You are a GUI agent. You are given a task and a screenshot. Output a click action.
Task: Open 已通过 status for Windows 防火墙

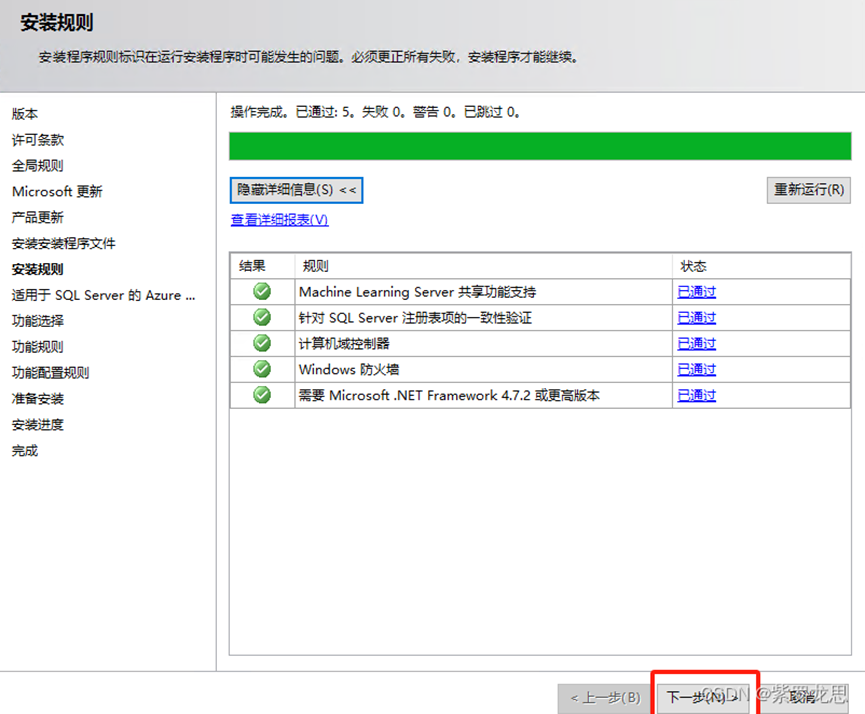tap(697, 370)
